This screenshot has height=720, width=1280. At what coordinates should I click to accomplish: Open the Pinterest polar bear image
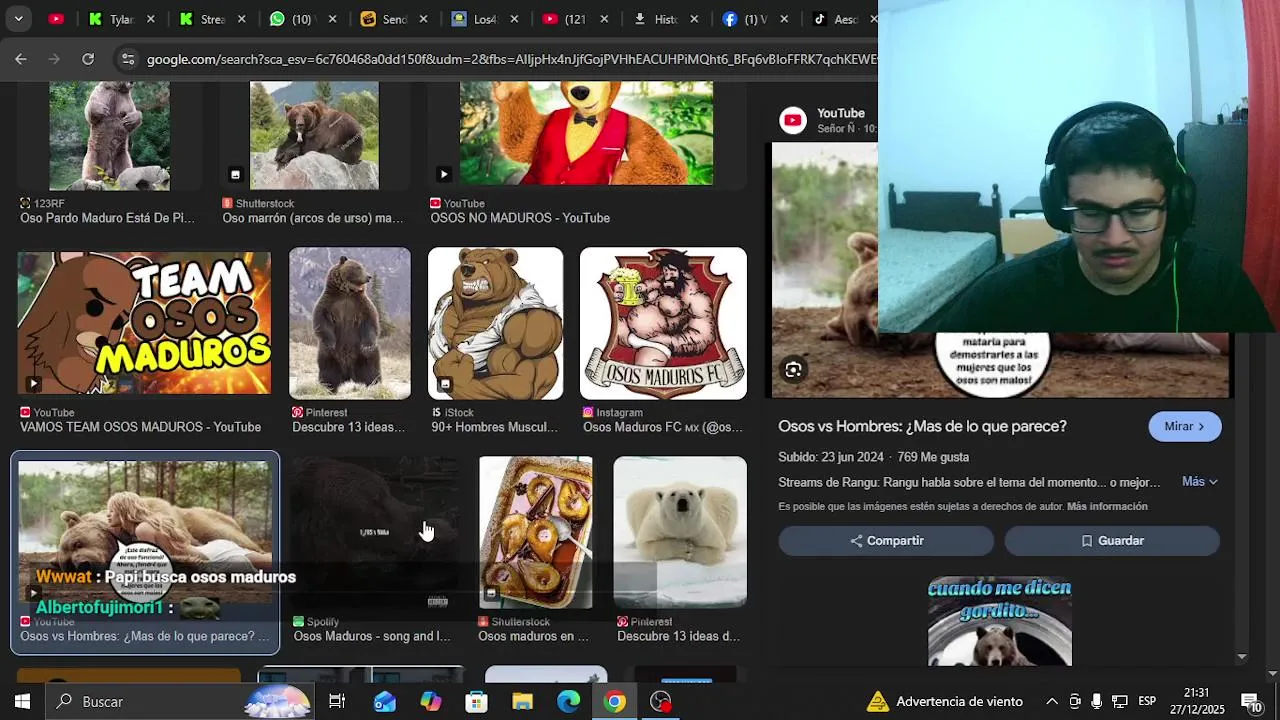click(x=680, y=532)
